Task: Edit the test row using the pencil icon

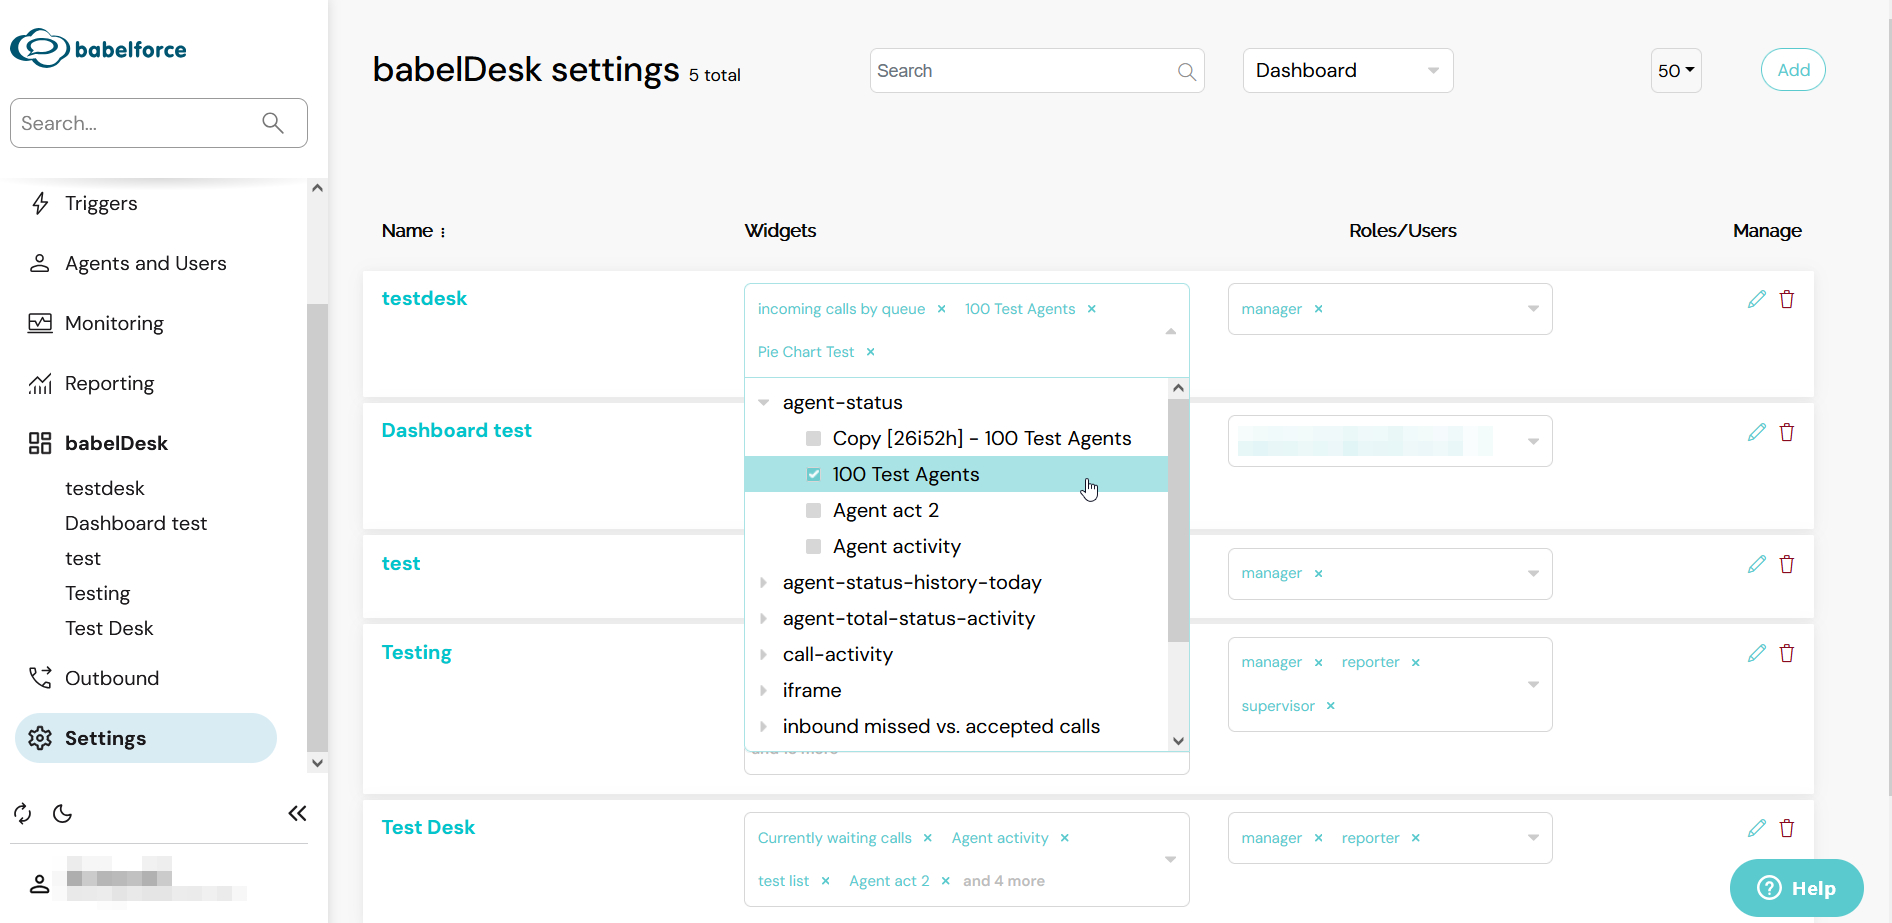Action: [x=1756, y=564]
